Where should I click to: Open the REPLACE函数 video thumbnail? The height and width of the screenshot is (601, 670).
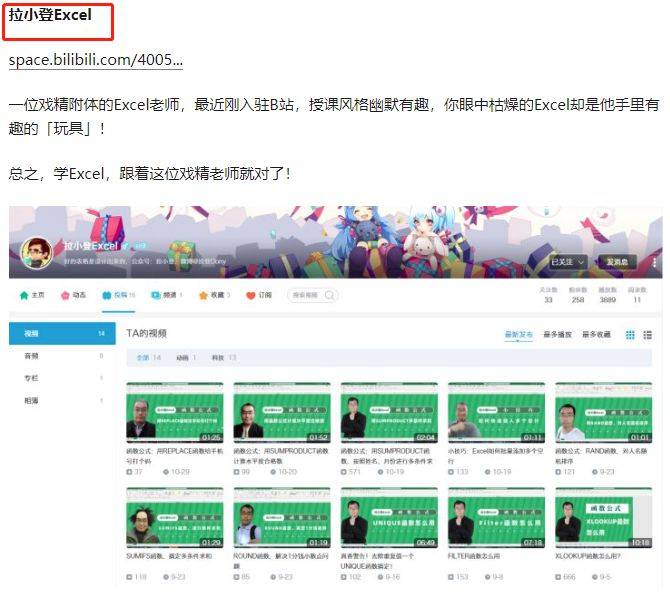(174, 413)
